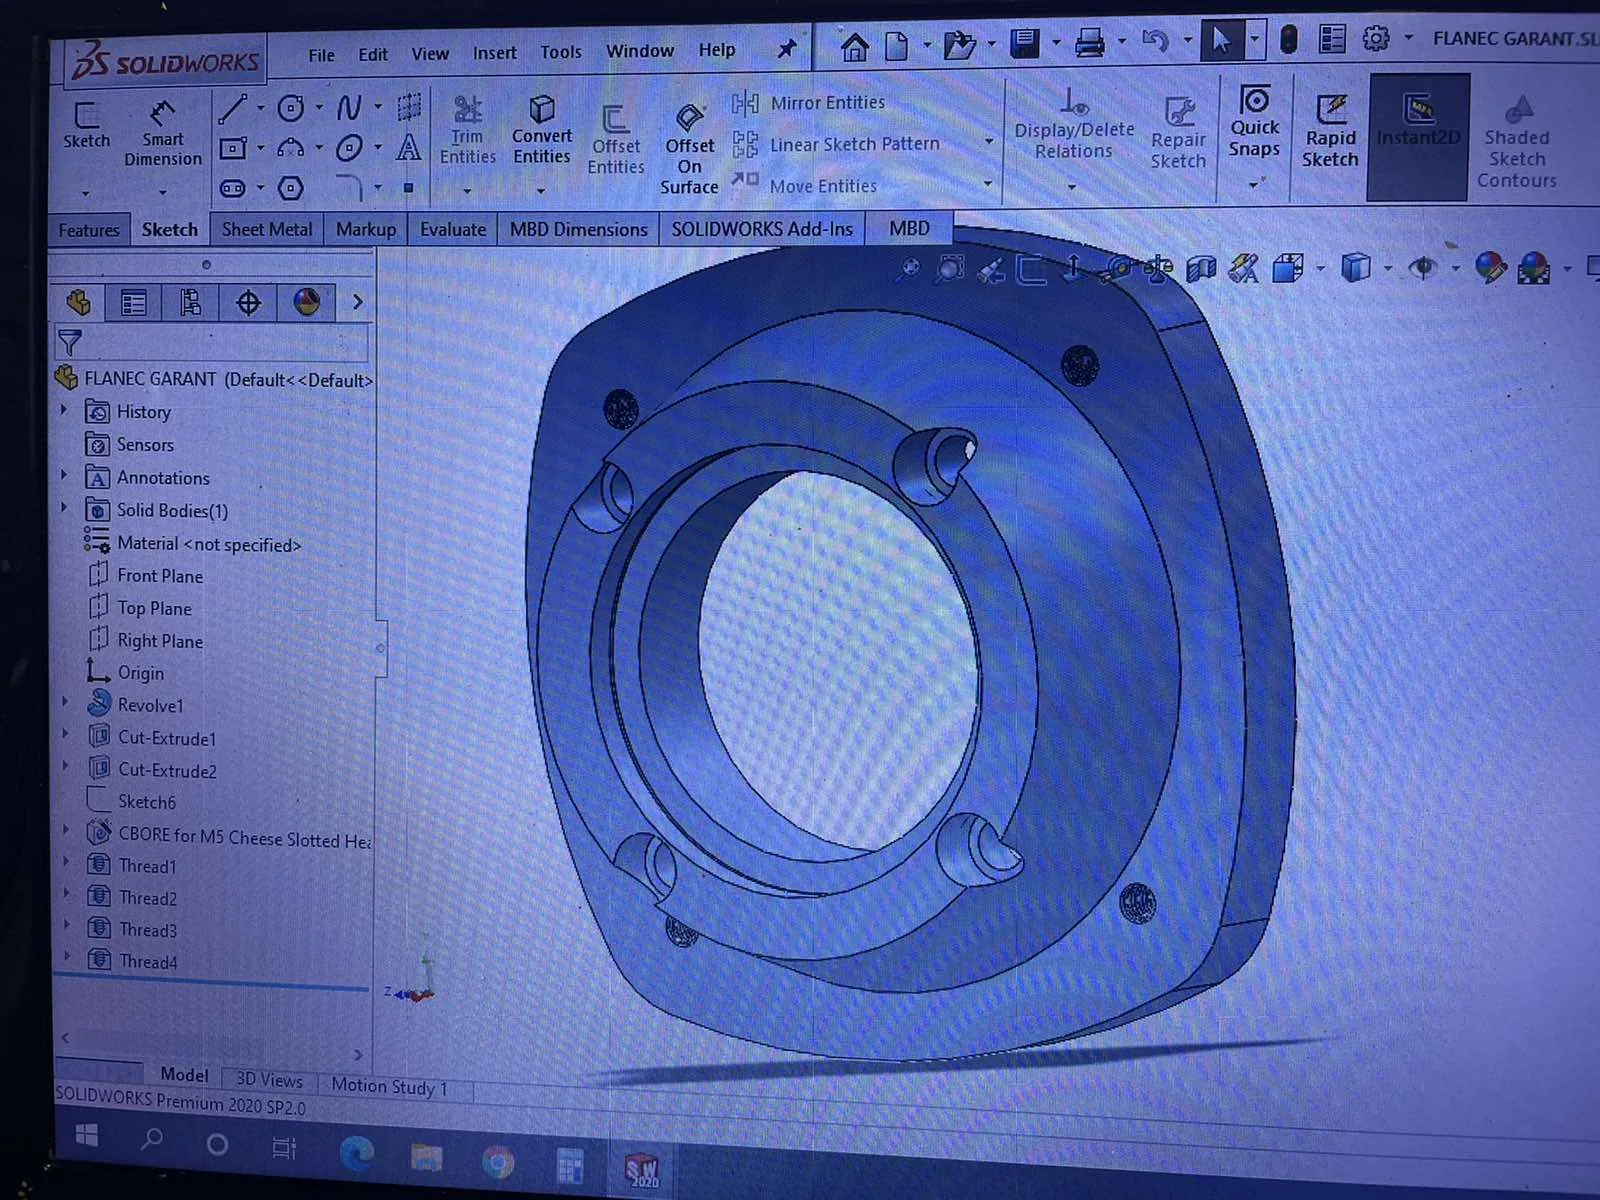Image resolution: width=1600 pixels, height=1200 pixels.
Task: Click the Home icon in title bar
Action: 854,46
